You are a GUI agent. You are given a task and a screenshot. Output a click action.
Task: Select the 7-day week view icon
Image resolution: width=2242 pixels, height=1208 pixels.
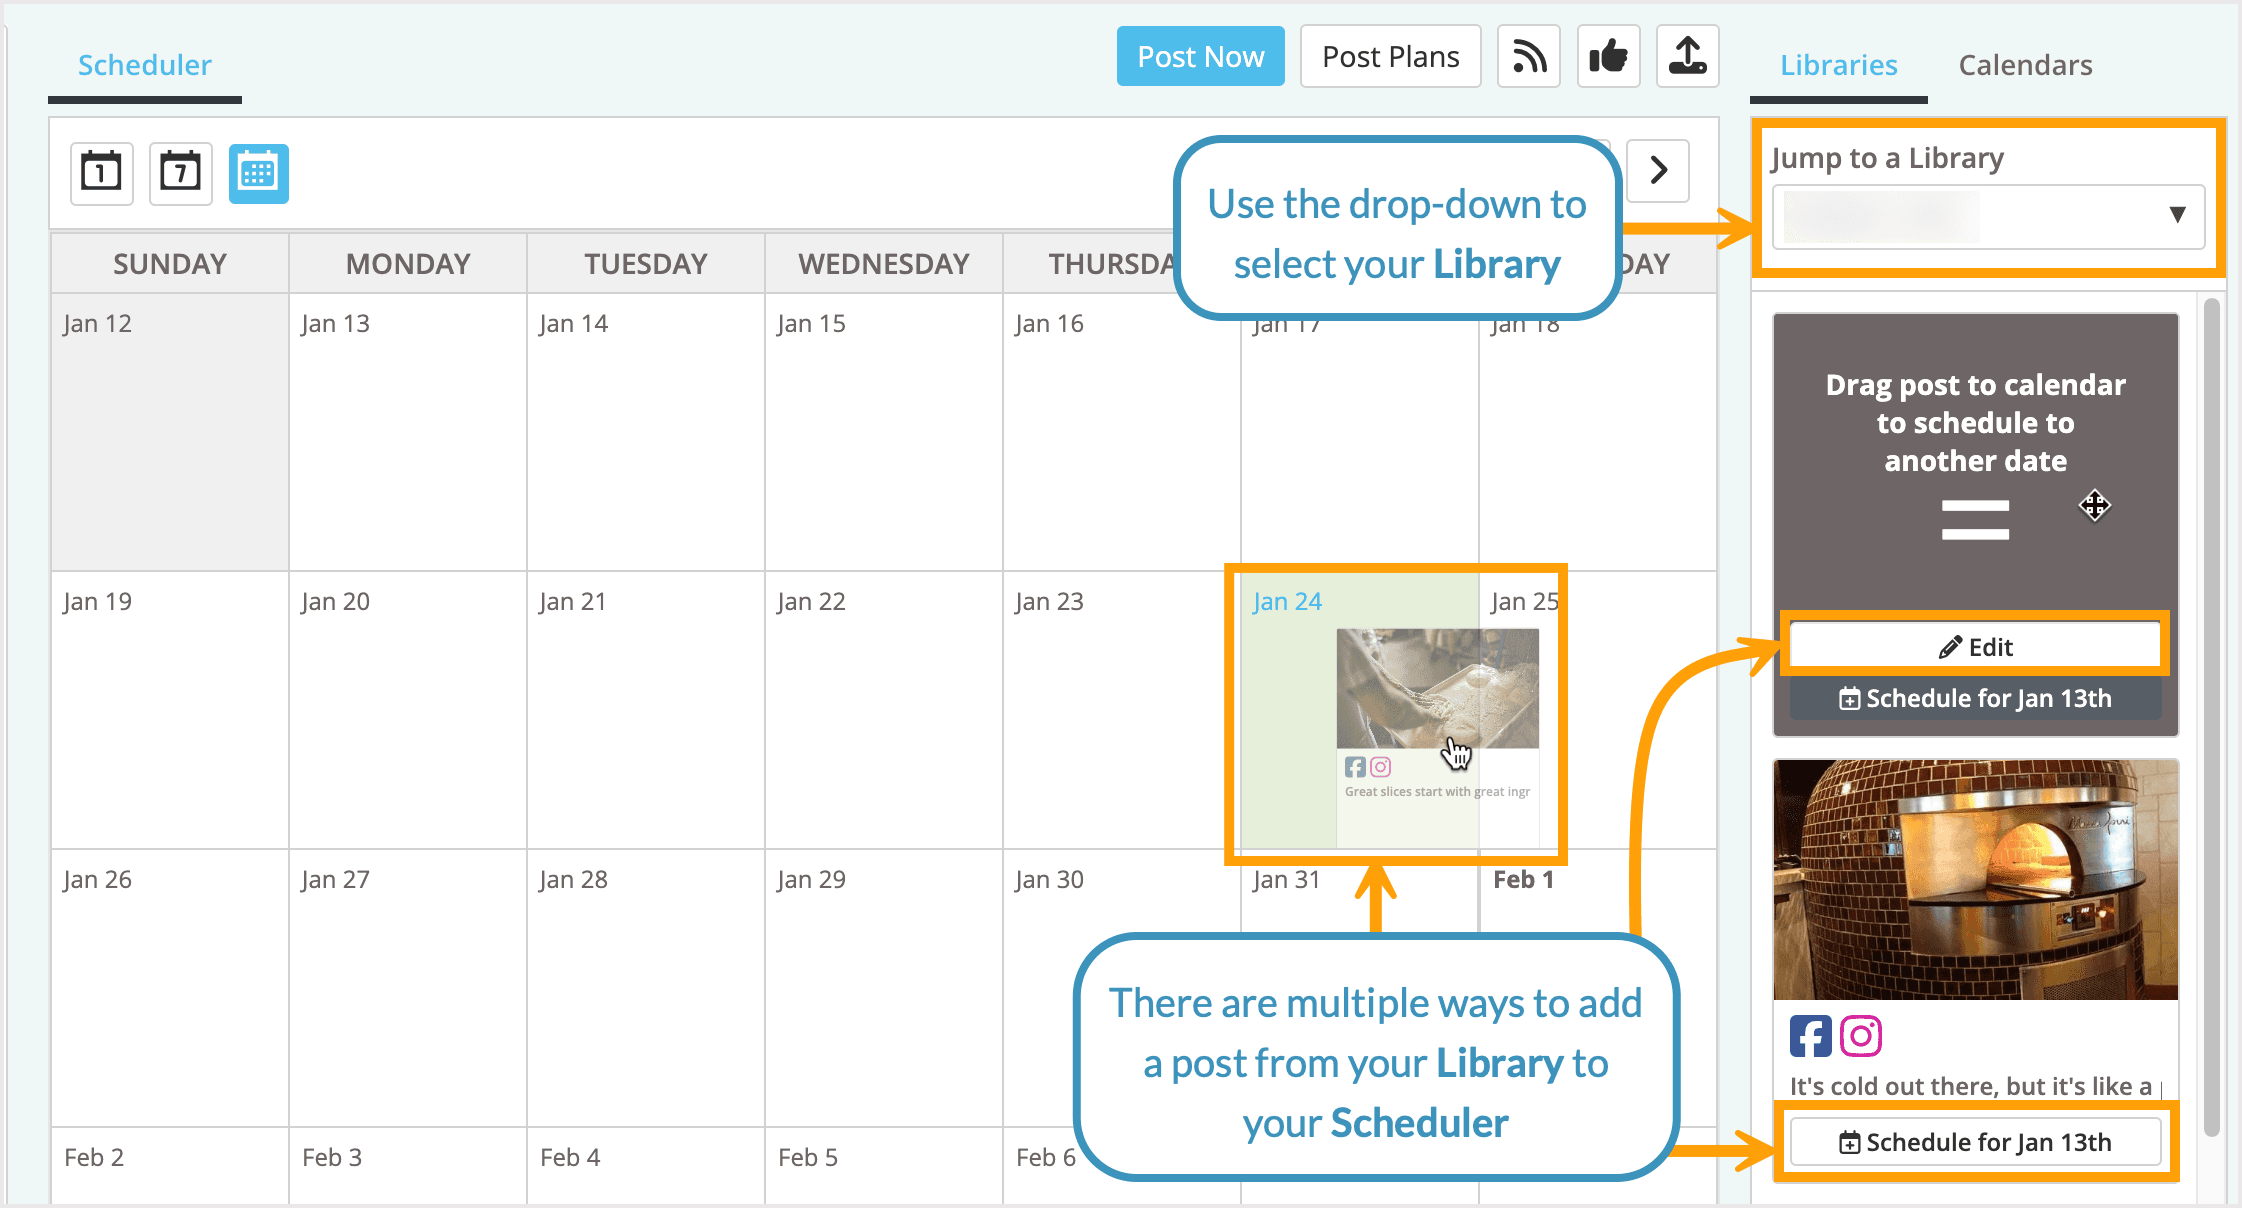coord(179,173)
